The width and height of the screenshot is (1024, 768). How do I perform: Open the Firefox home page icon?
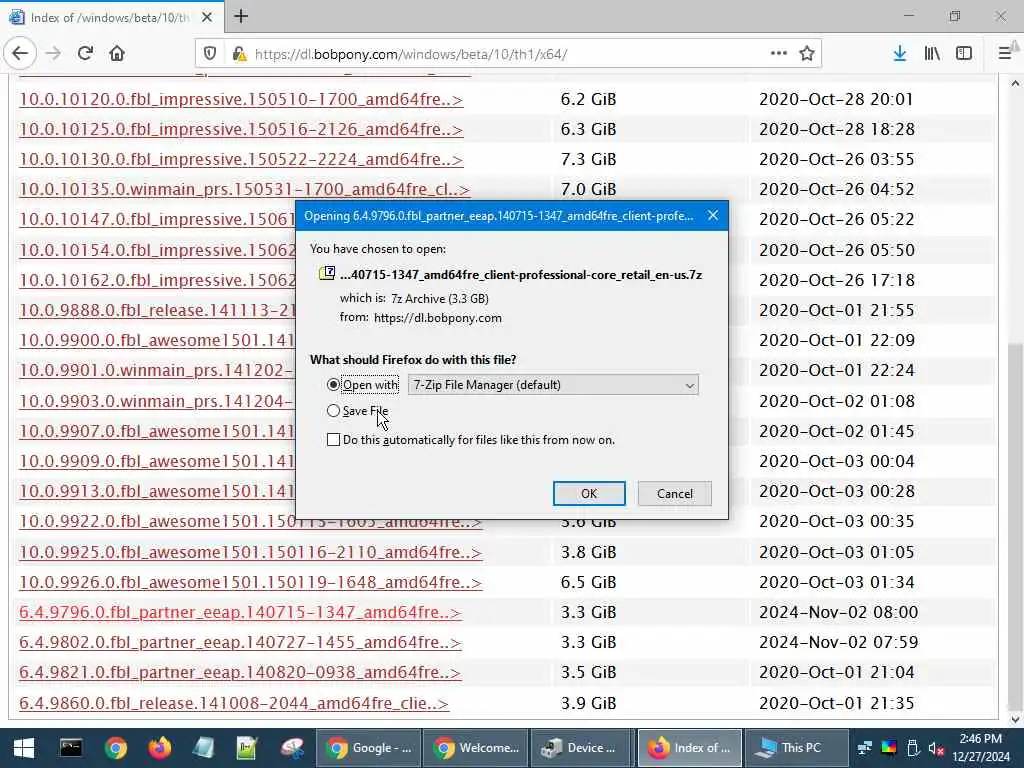[x=117, y=54]
